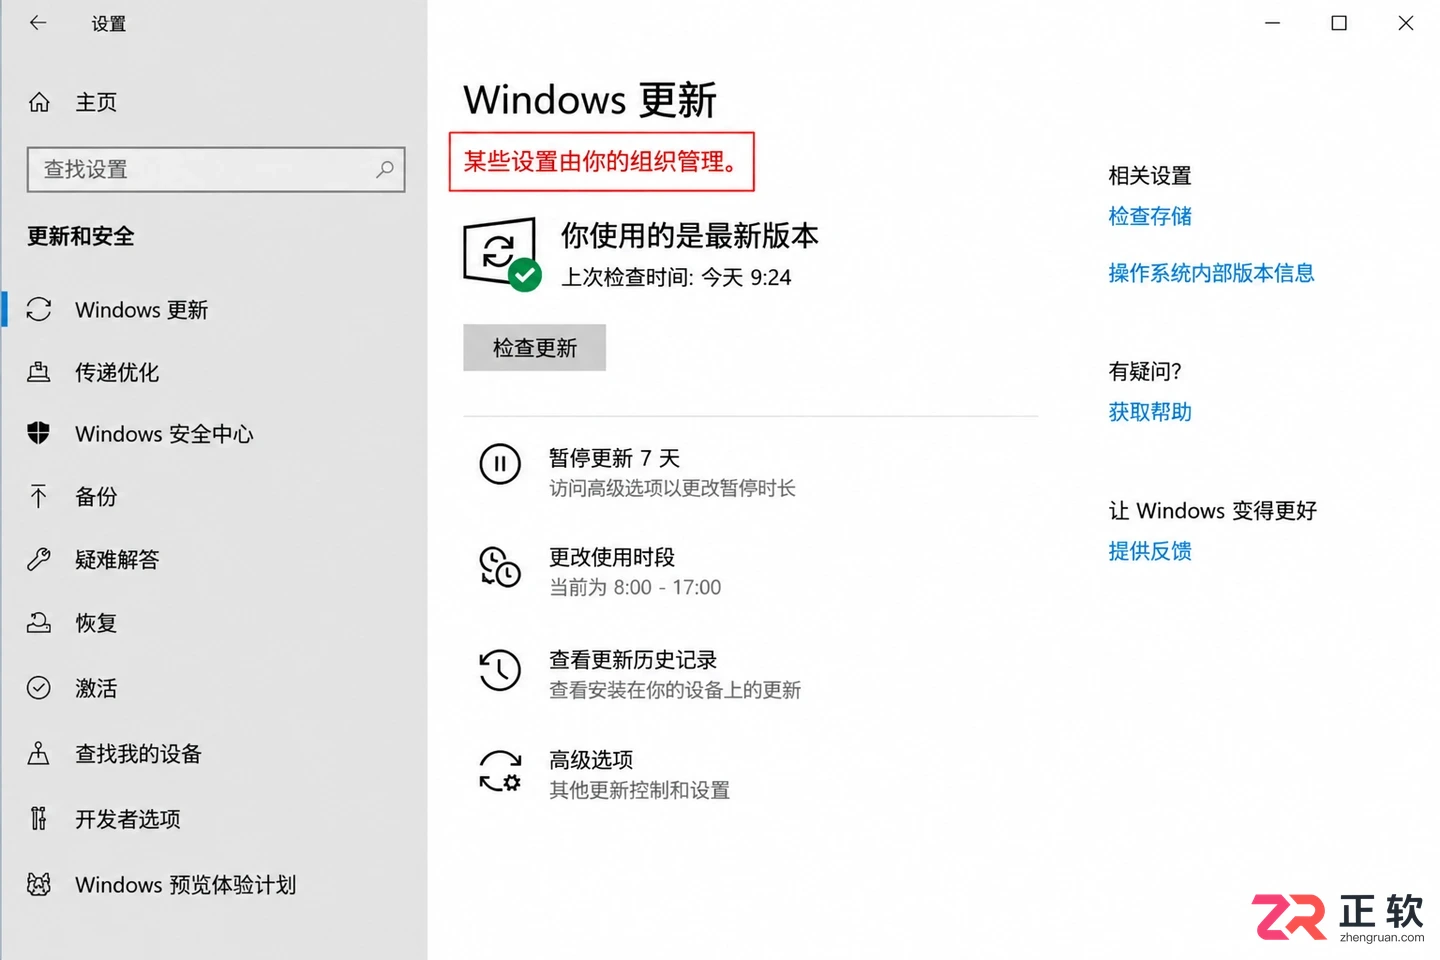1440x960 pixels.
Task: Minimize the 设置 window
Action: (x=1272, y=22)
